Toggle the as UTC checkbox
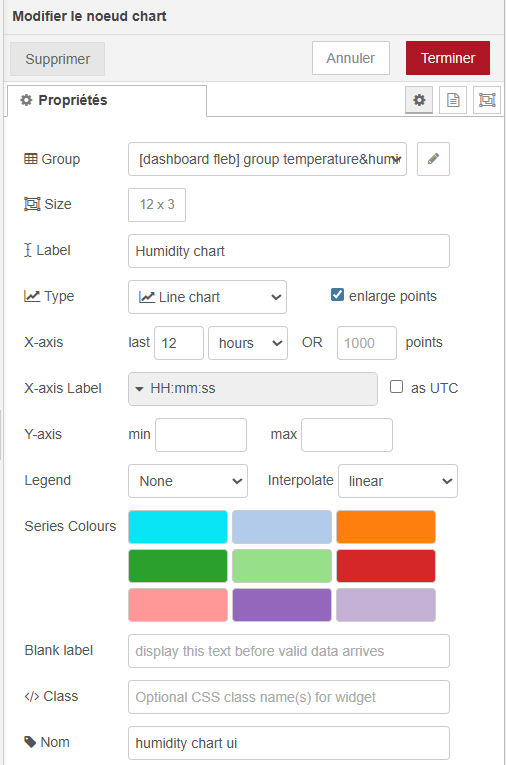This screenshot has width=506, height=765. [x=396, y=387]
